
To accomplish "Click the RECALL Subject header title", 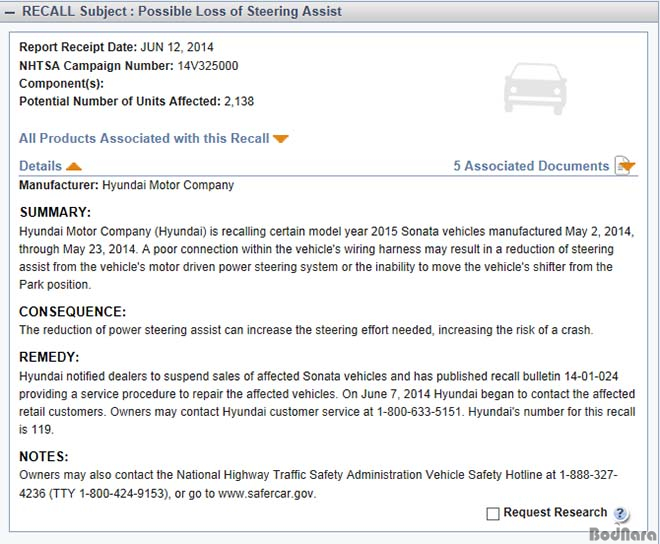I will click(x=182, y=11).
